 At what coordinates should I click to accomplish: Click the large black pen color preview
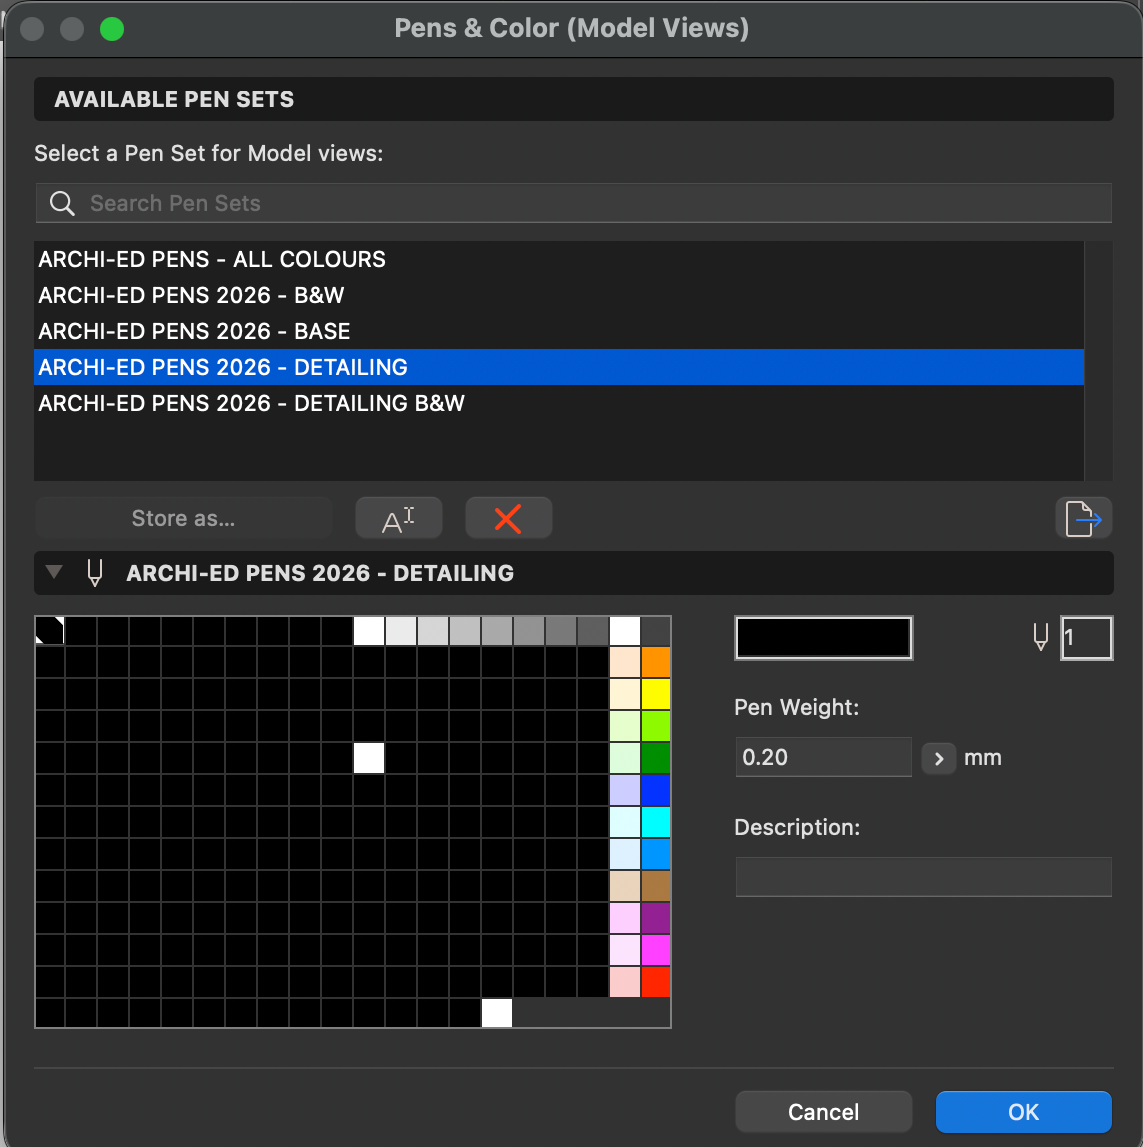click(823, 638)
